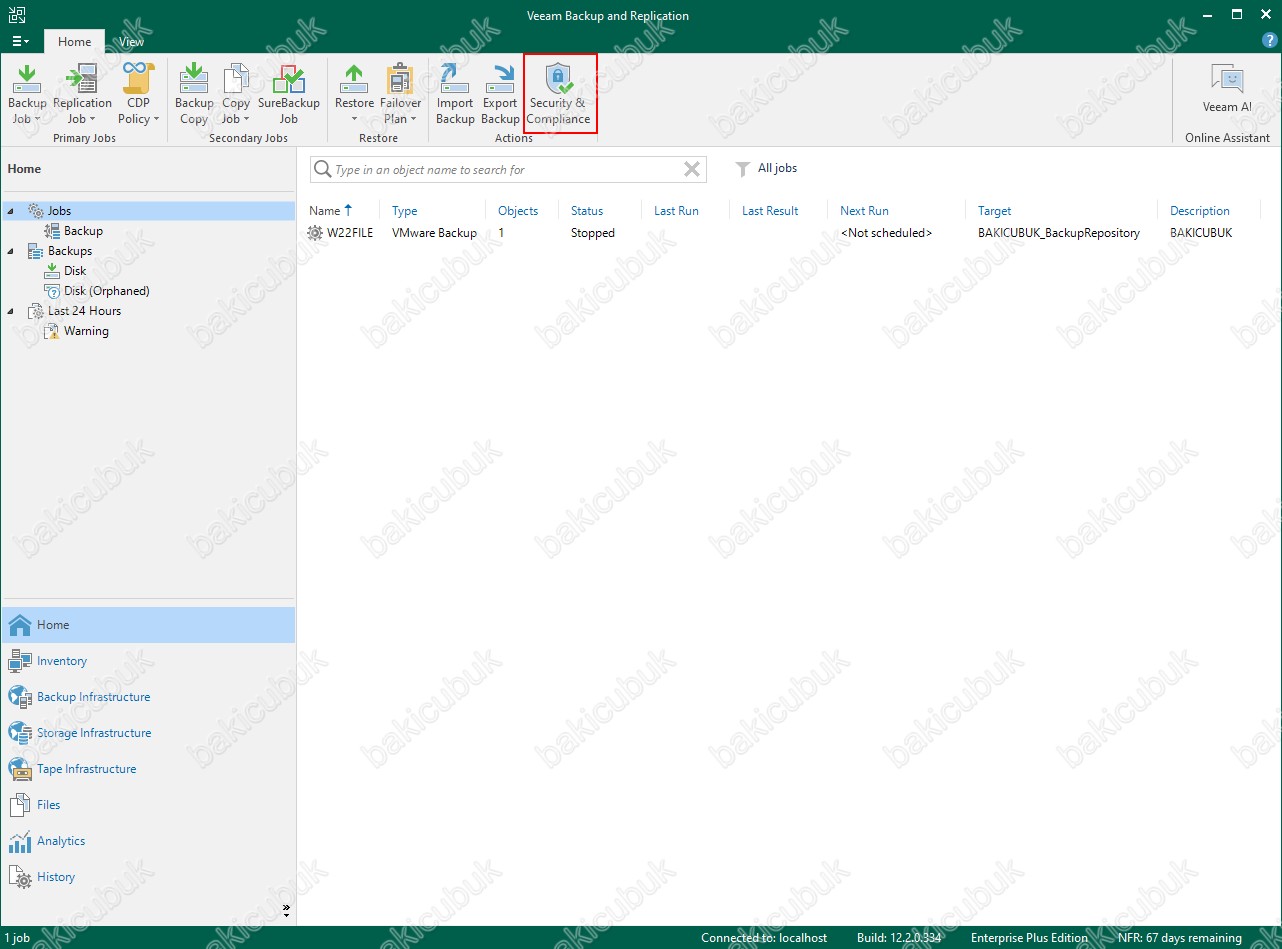Open the Backup Infrastructure view
Screen dimensions: 1282x949
point(148,697)
